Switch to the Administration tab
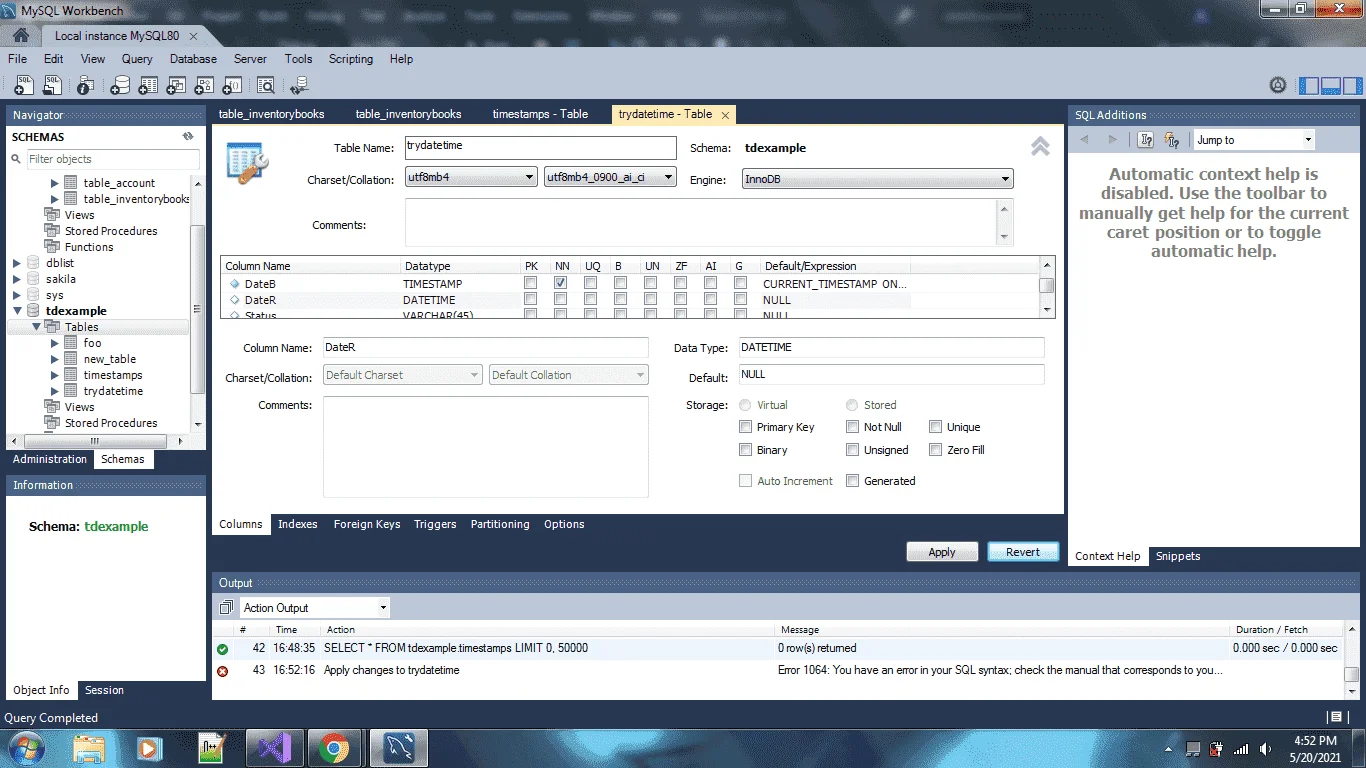The image size is (1366, 768). coord(50,459)
